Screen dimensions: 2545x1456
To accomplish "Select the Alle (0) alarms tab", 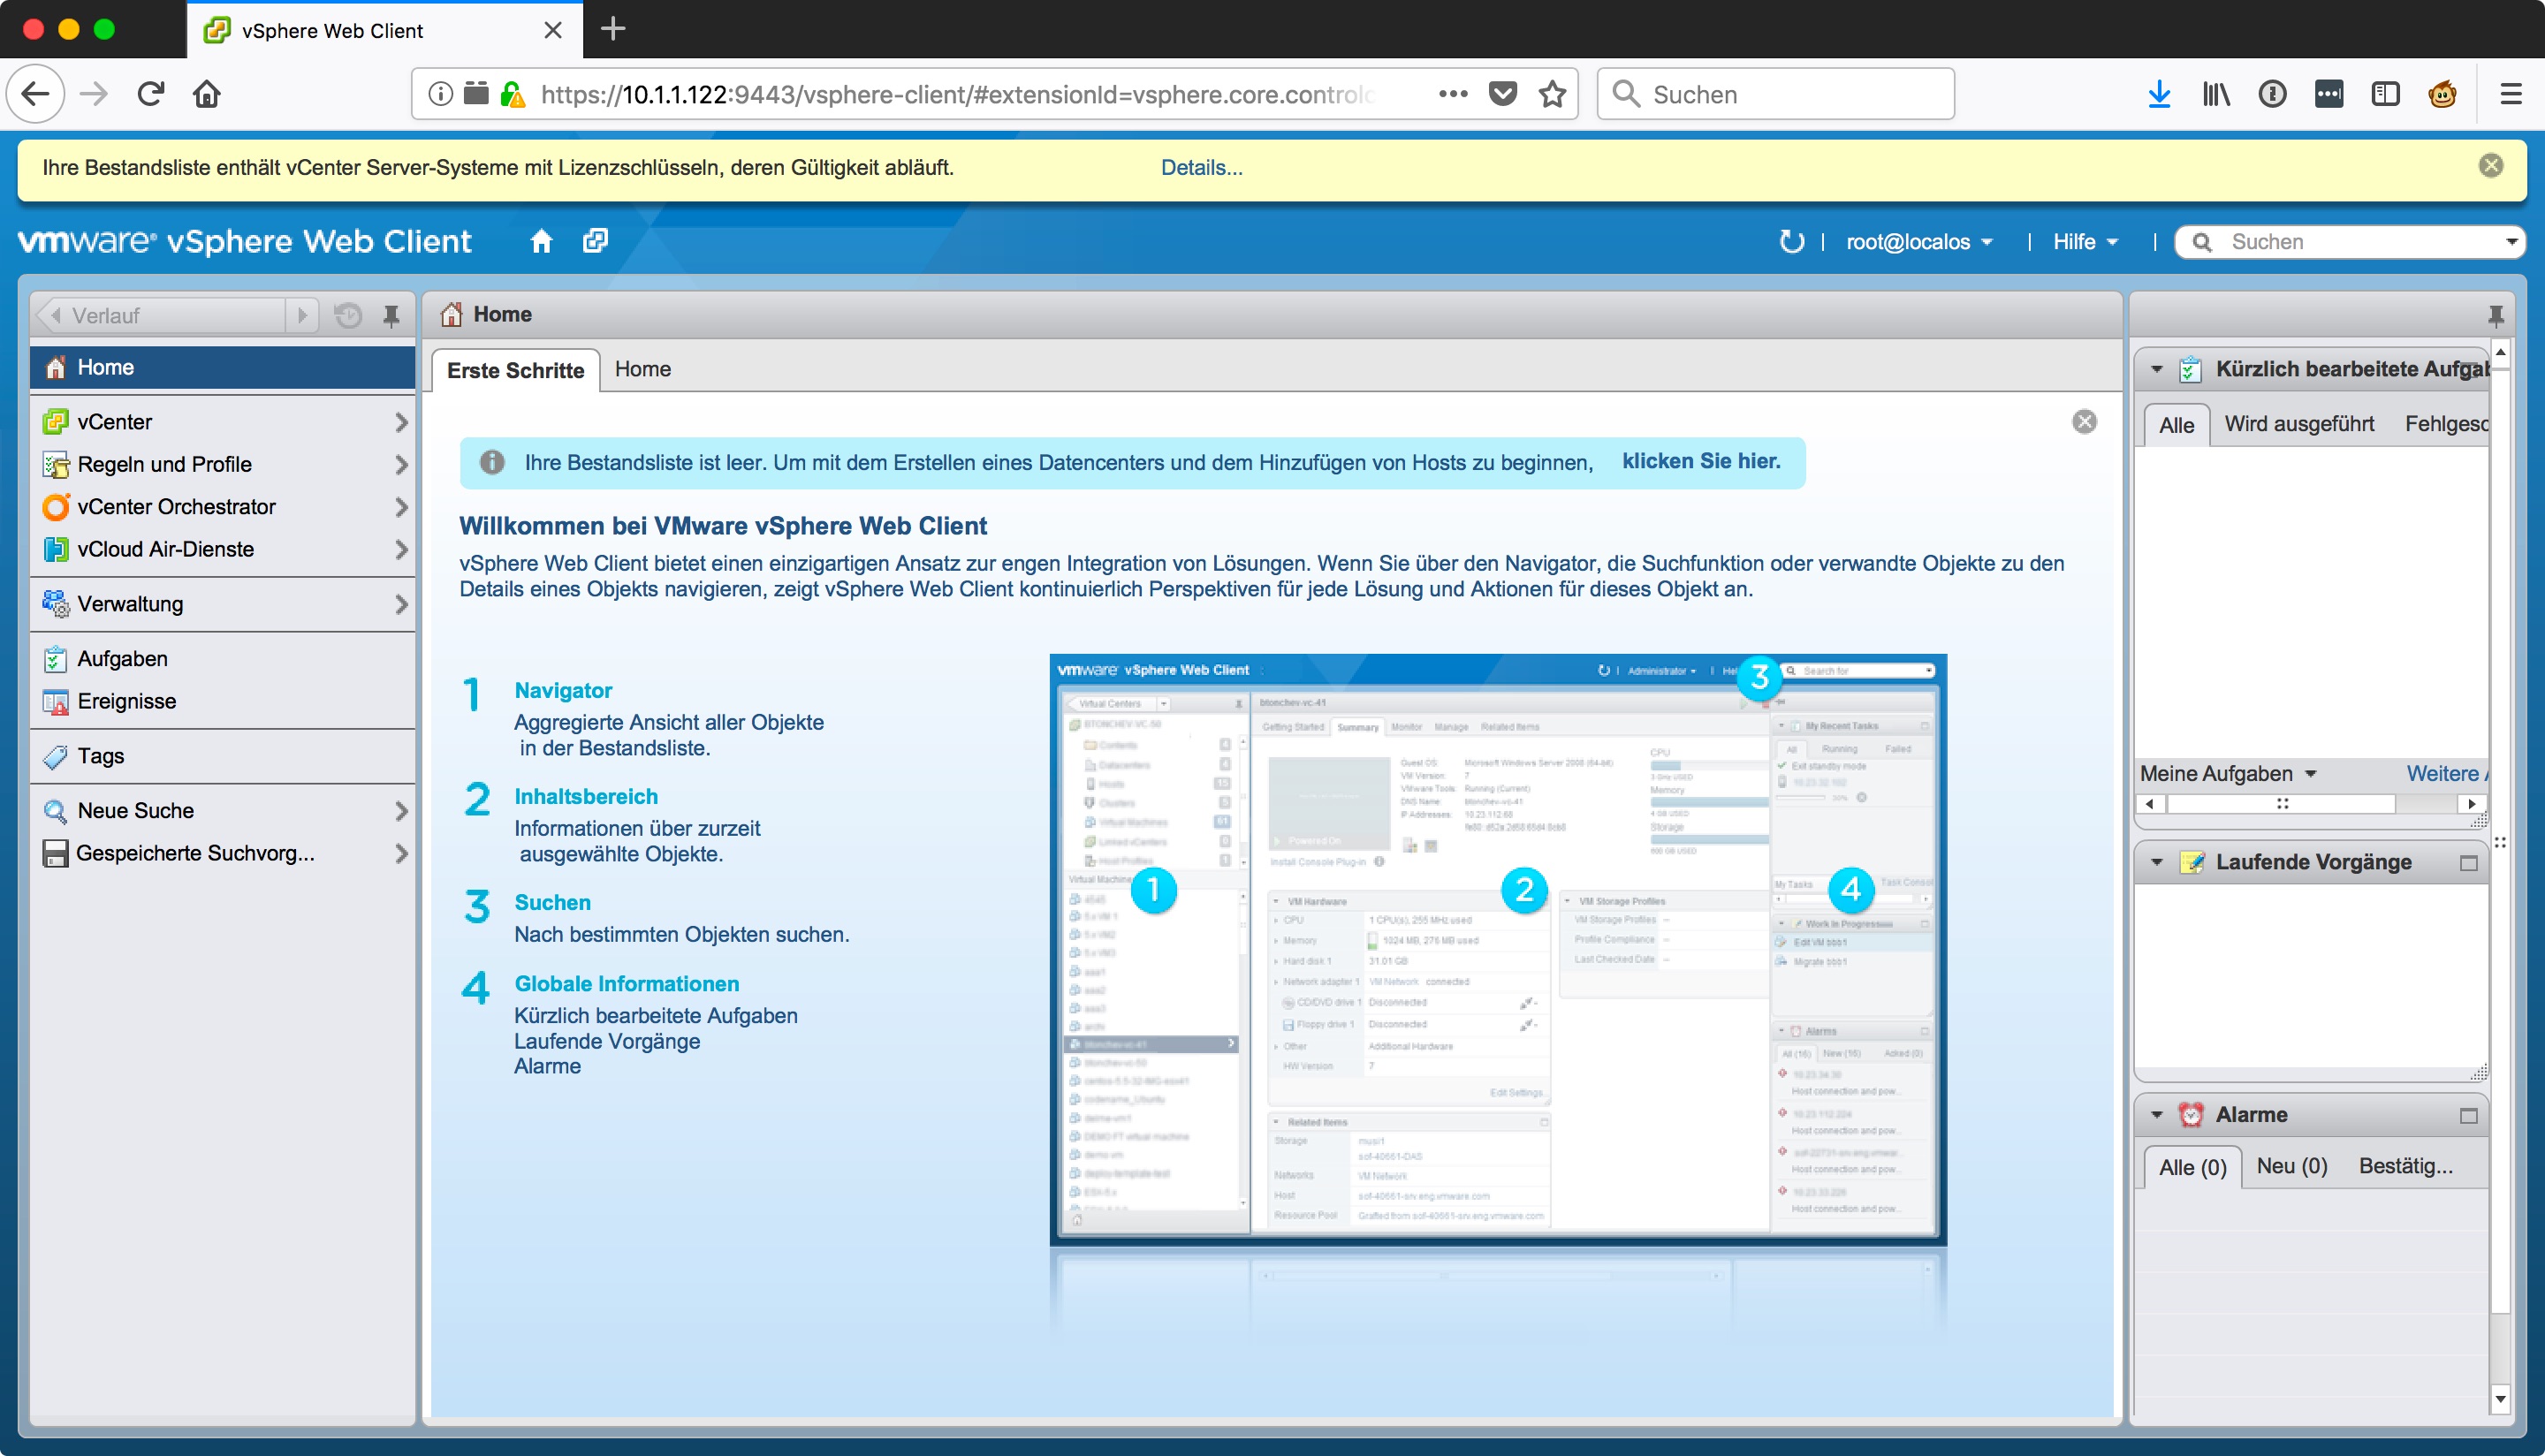I will [2192, 1167].
